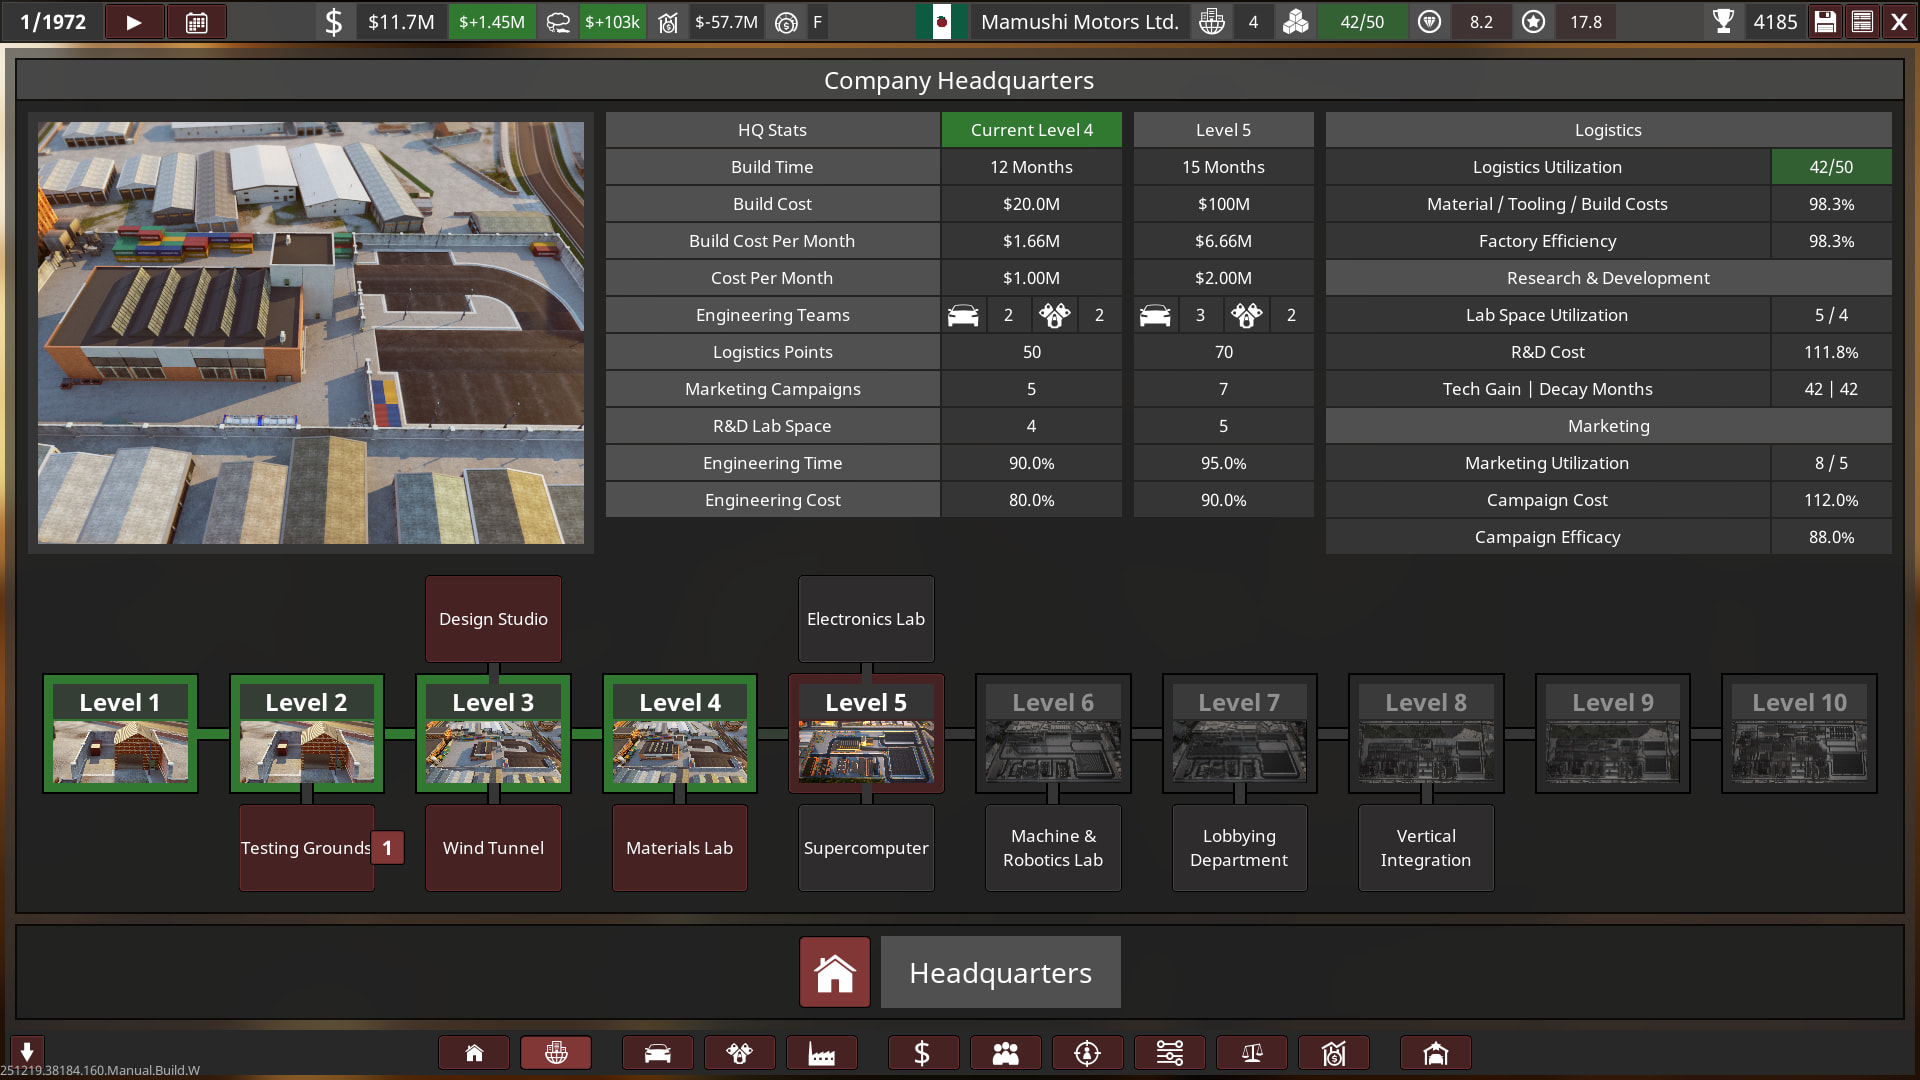The width and height of the screenshot is (1920, 1080).
Task: Collapse panel with bottom-left down arrow
Action: [x=27, y=1051]
